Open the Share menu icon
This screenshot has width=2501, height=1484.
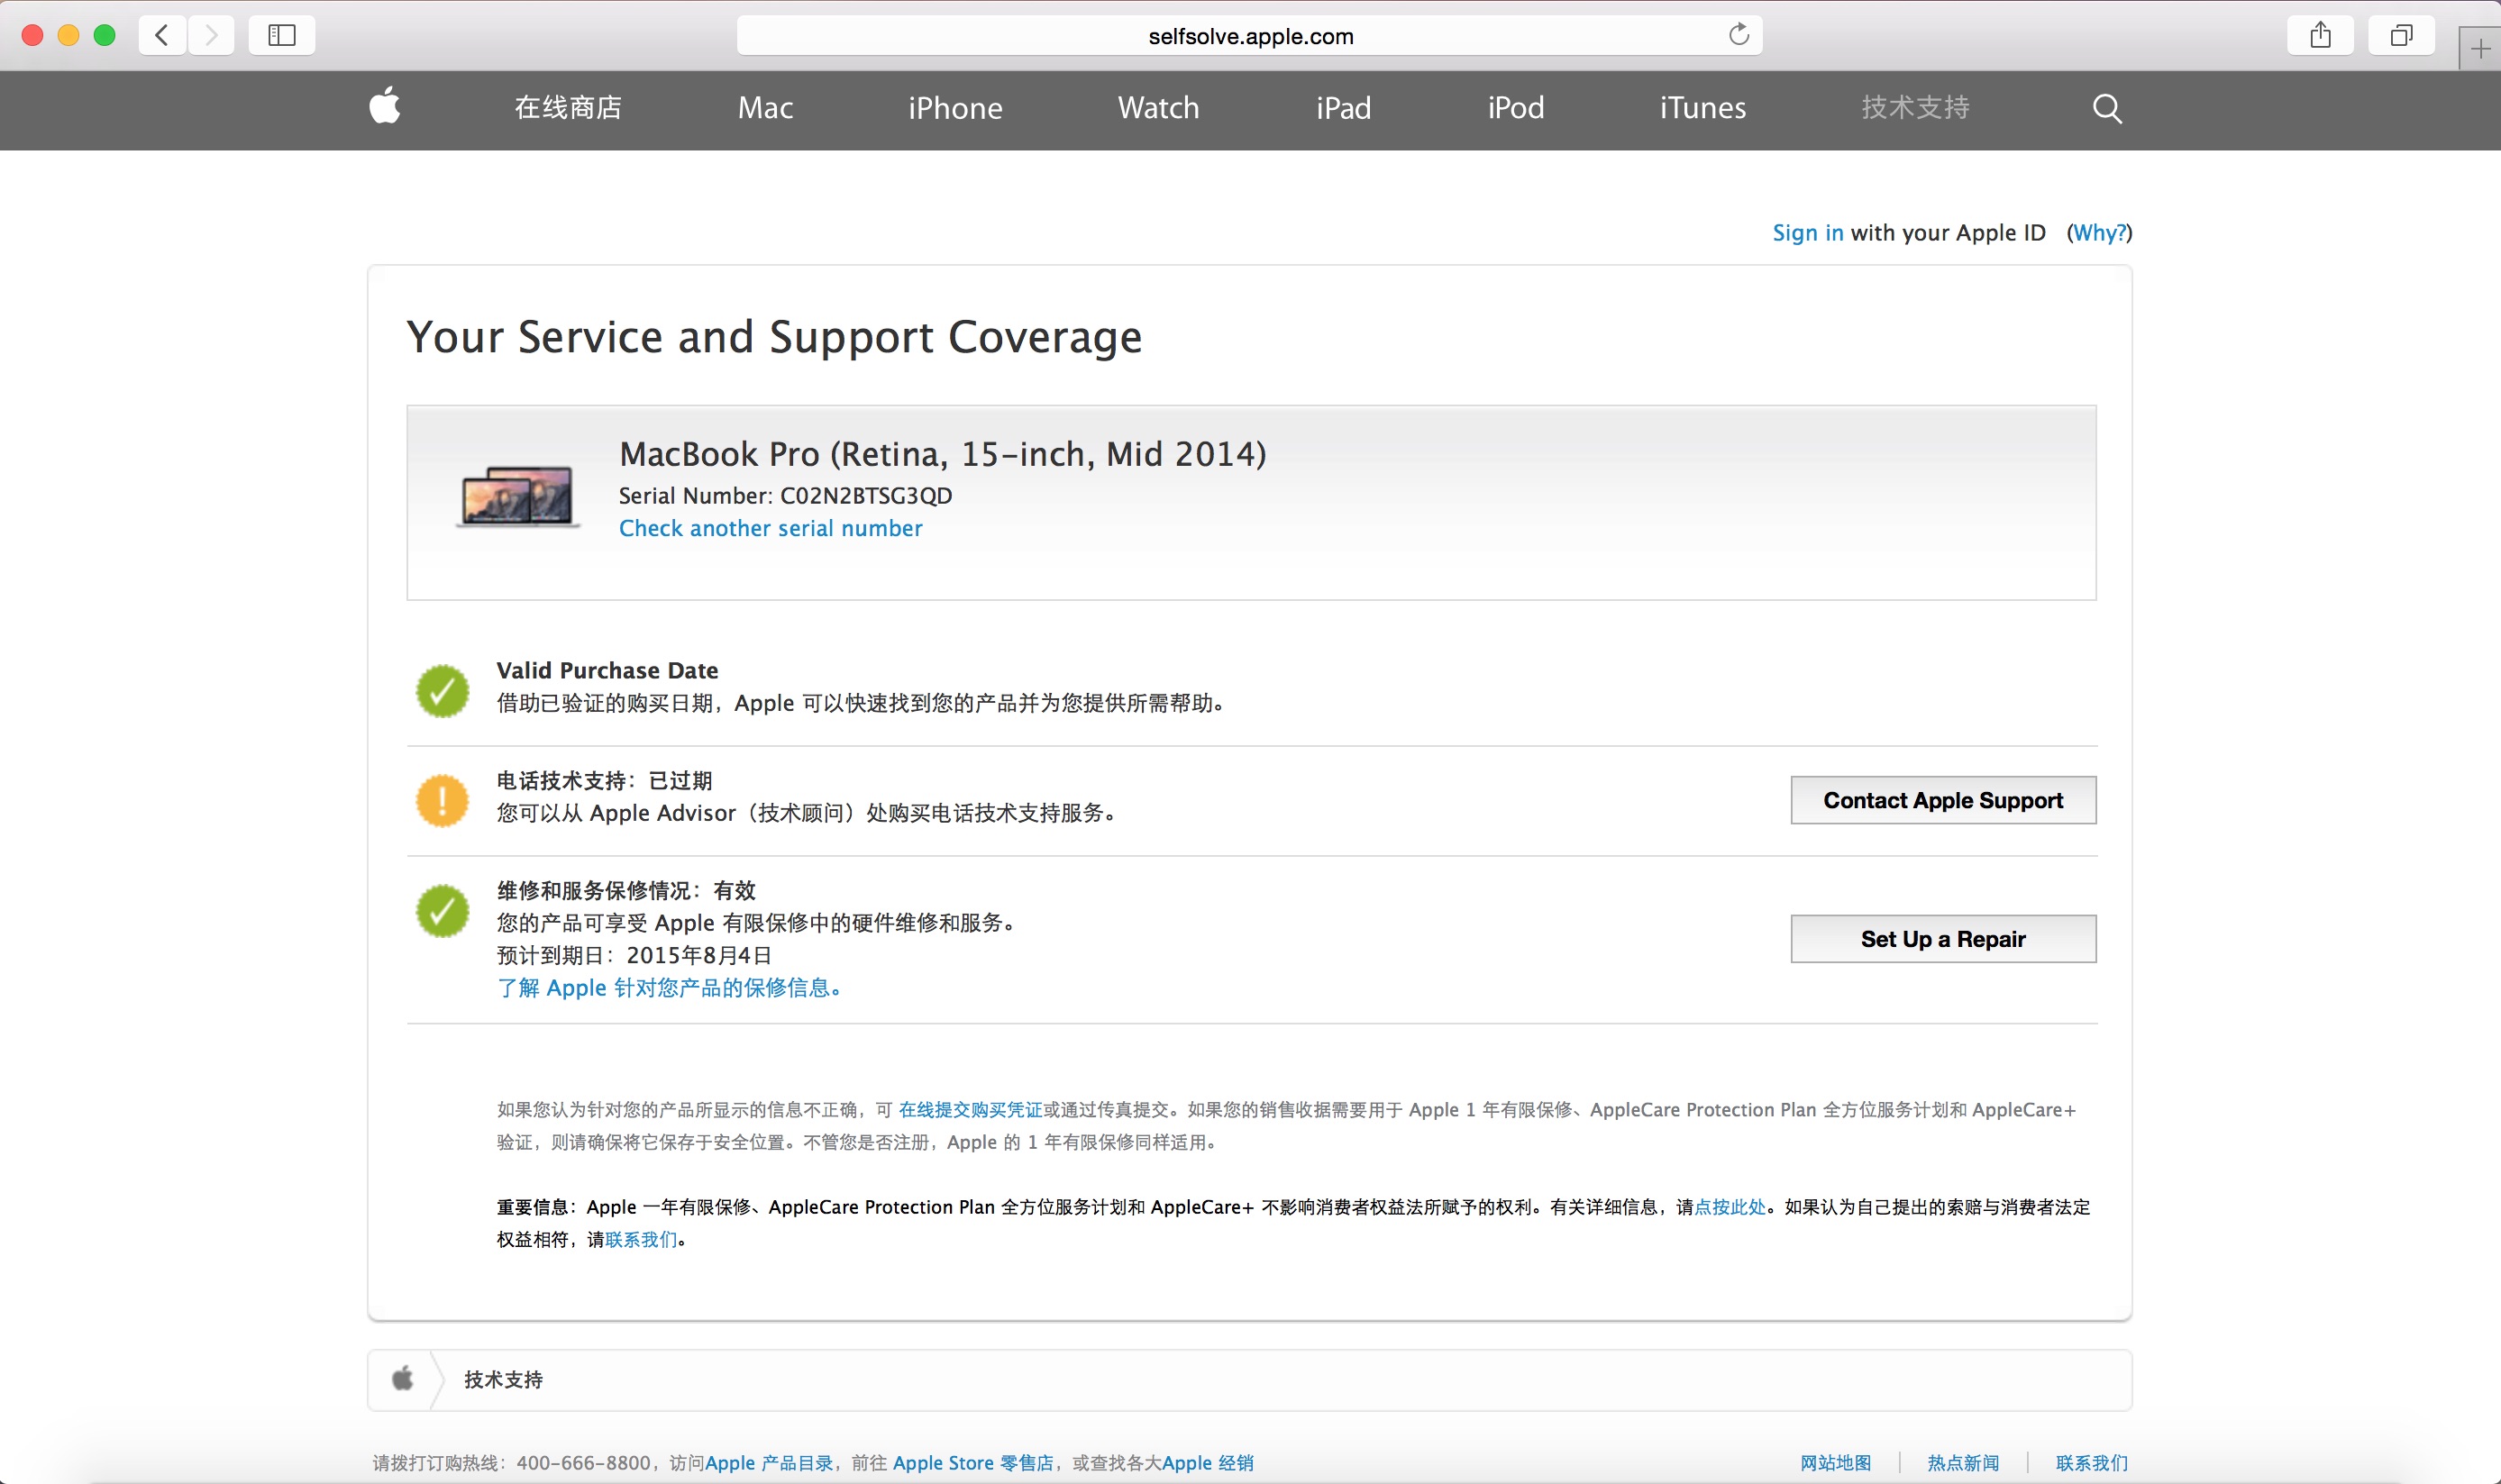tap(2320, 36)
